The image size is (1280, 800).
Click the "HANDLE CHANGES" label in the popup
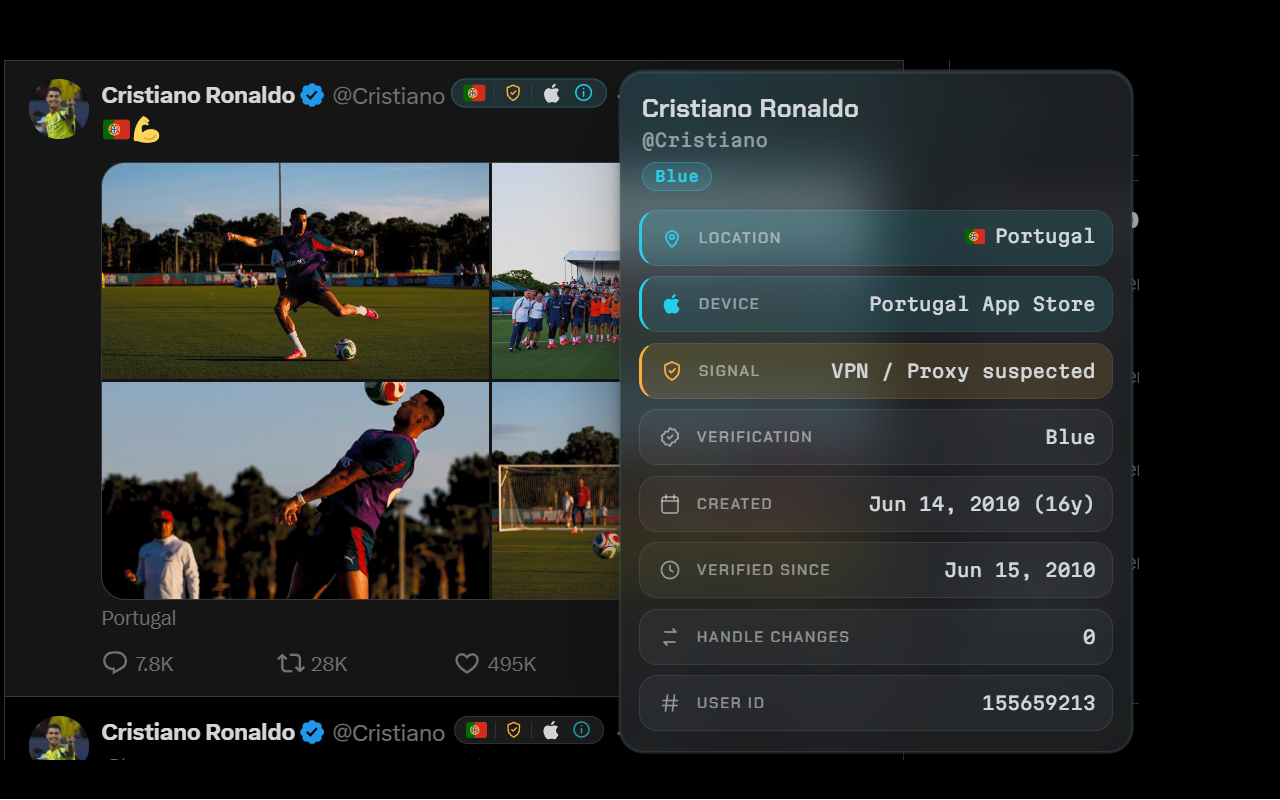coord(773,637)
